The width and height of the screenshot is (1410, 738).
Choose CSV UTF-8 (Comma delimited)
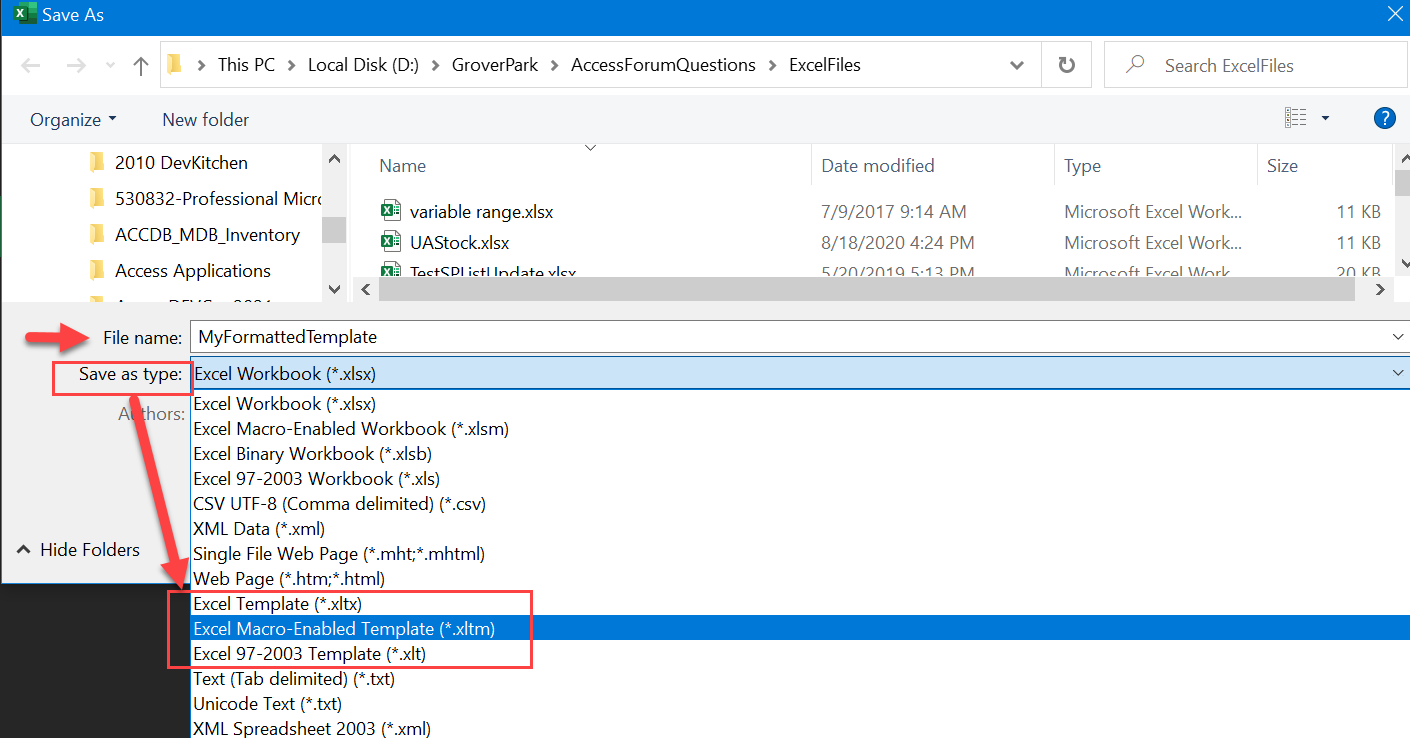pyautogui.click(x=800, y=504)
